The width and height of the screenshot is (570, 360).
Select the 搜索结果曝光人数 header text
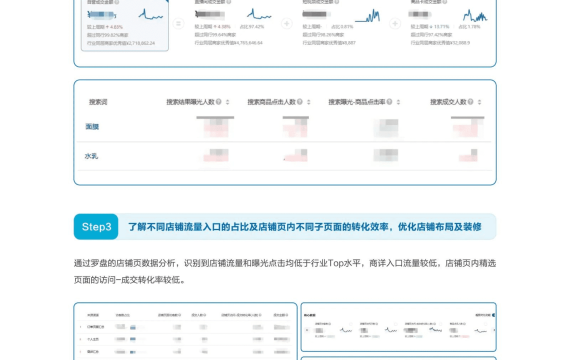190,102
